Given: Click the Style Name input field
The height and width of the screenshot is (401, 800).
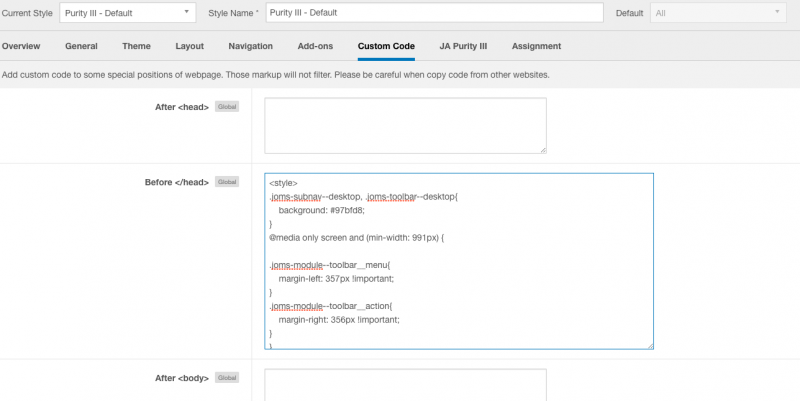Looking at the screenshot, I should [x=434, y=13].
